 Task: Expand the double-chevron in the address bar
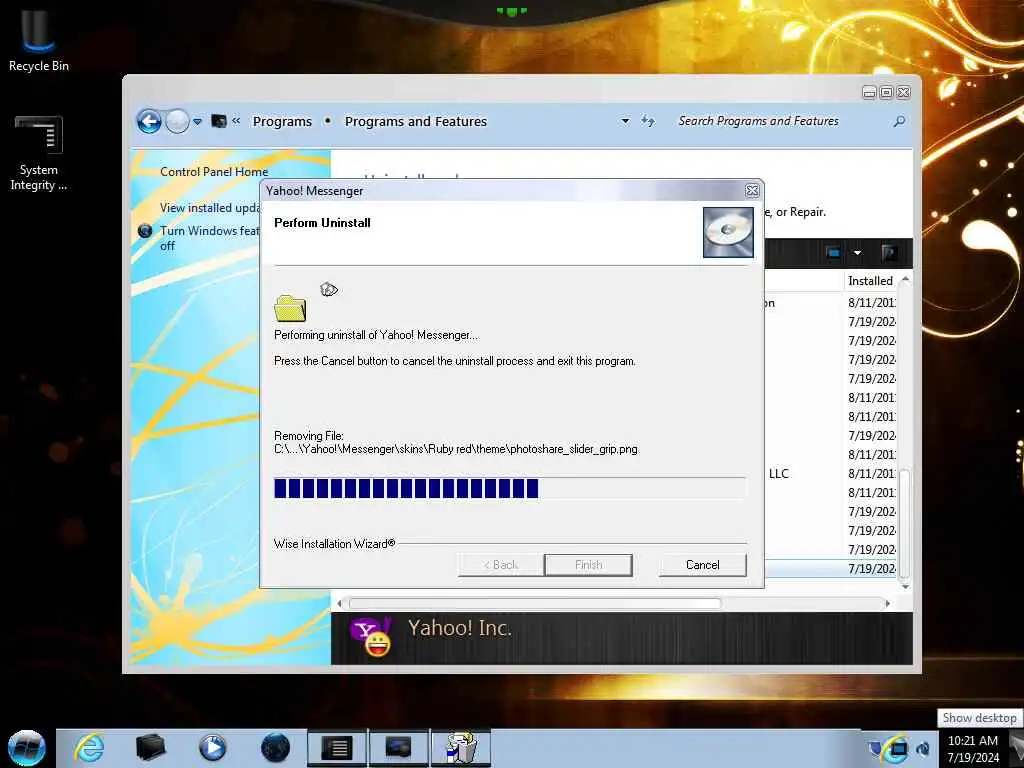236,121
